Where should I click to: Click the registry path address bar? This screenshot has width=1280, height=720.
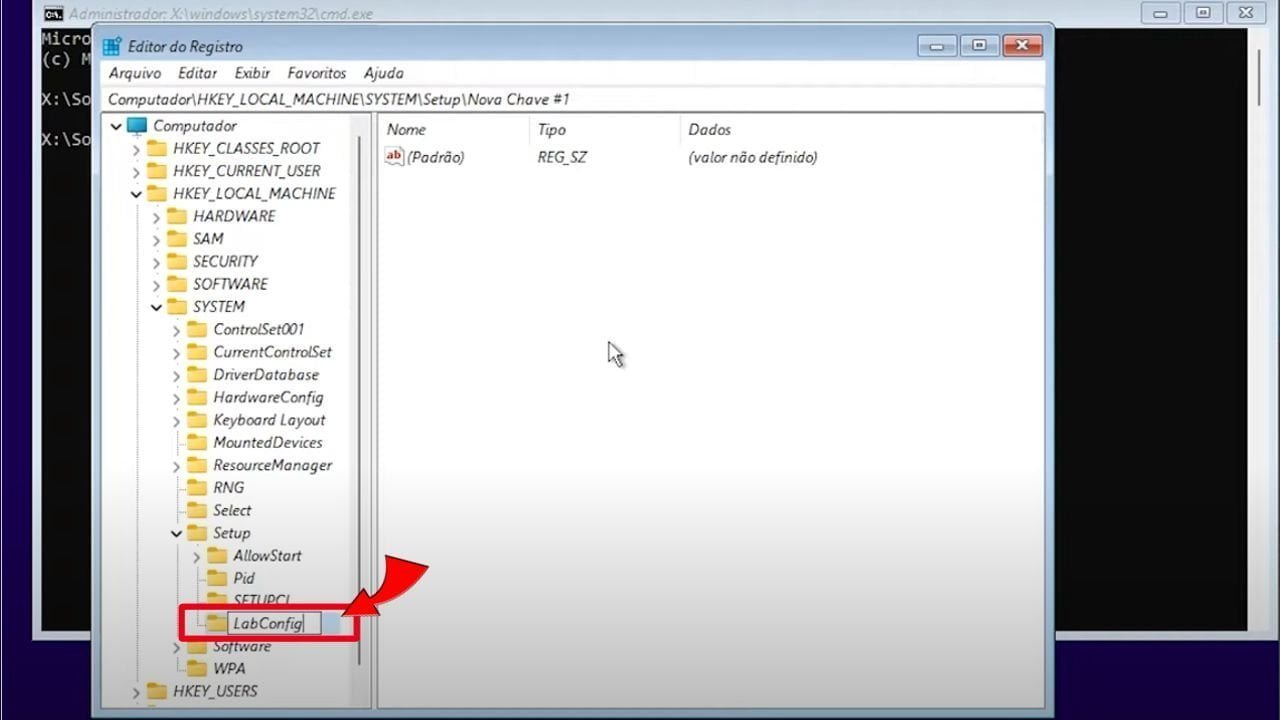[570, 99]
